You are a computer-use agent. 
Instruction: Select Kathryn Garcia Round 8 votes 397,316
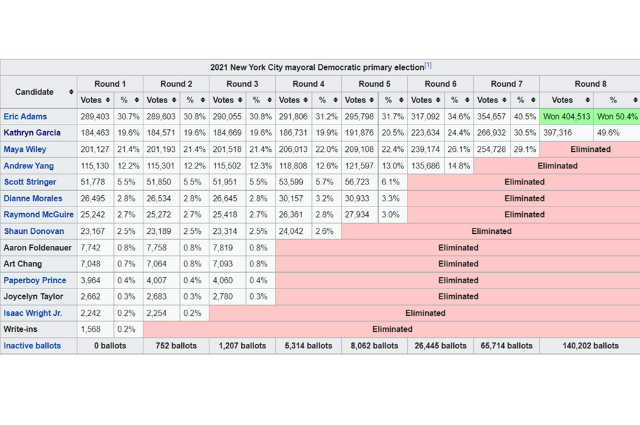[567, 133]
